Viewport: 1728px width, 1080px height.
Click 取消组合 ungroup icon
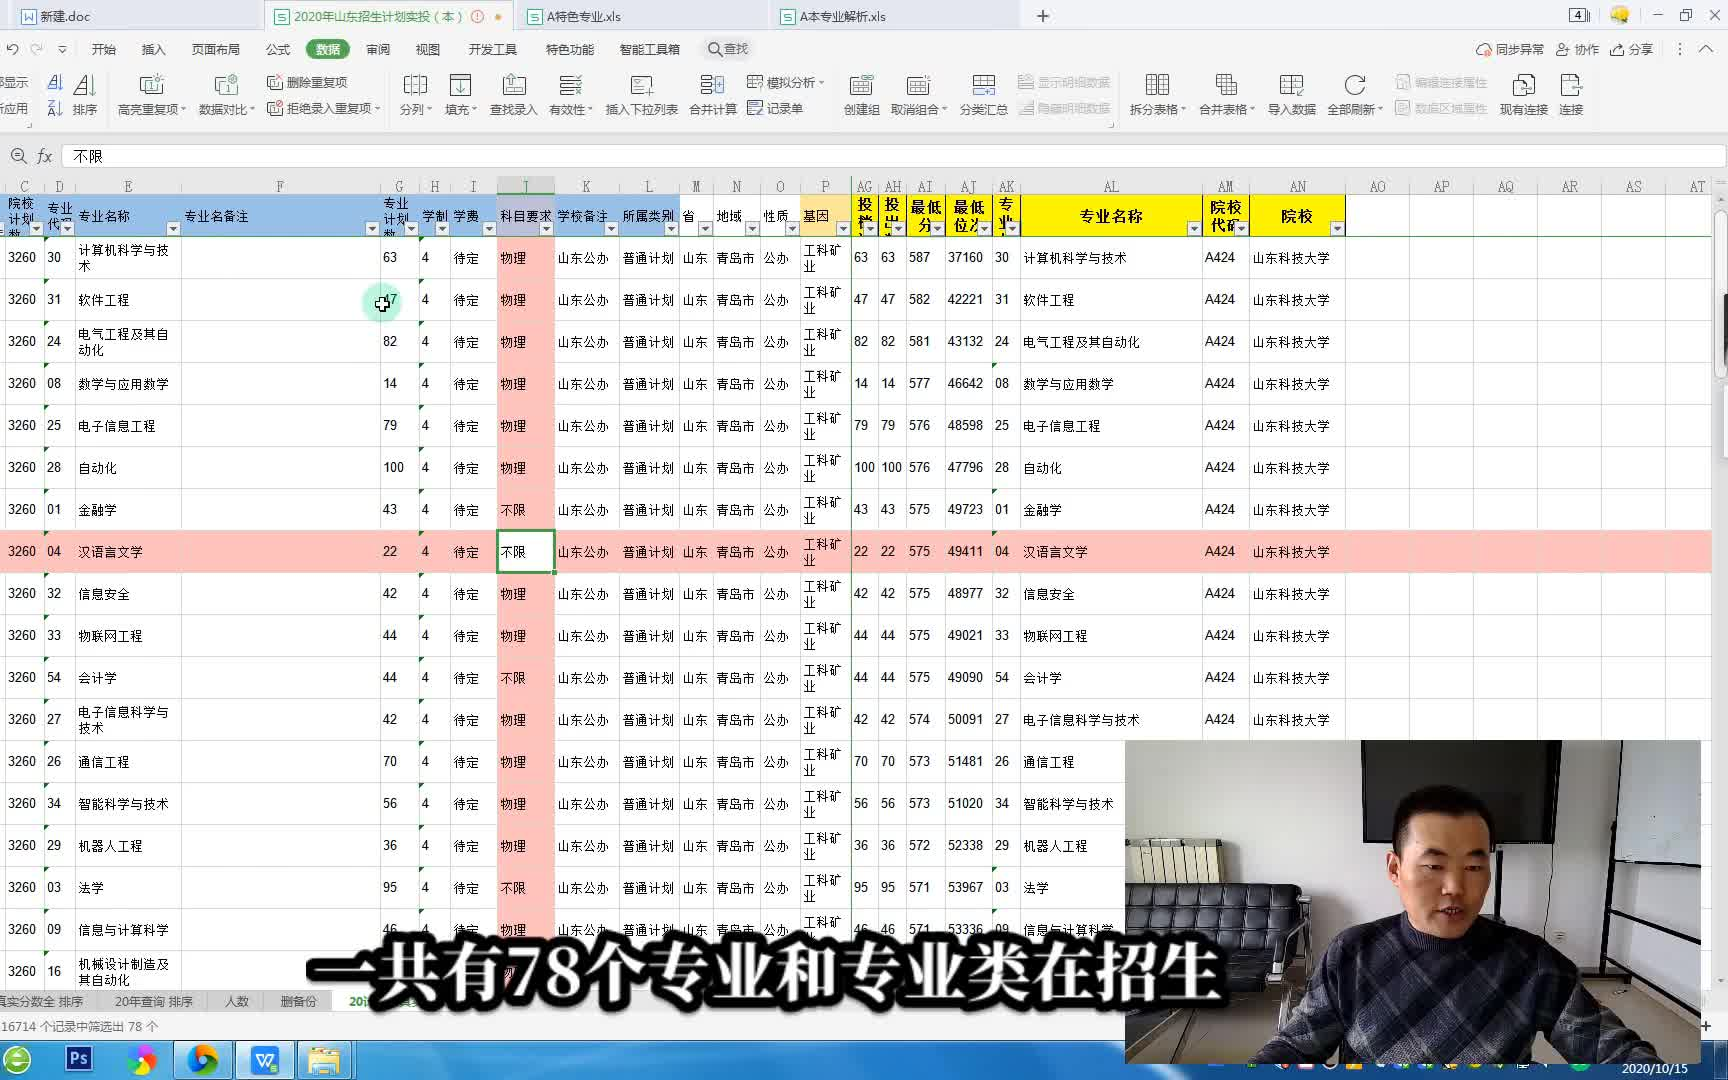coord(919,96)
